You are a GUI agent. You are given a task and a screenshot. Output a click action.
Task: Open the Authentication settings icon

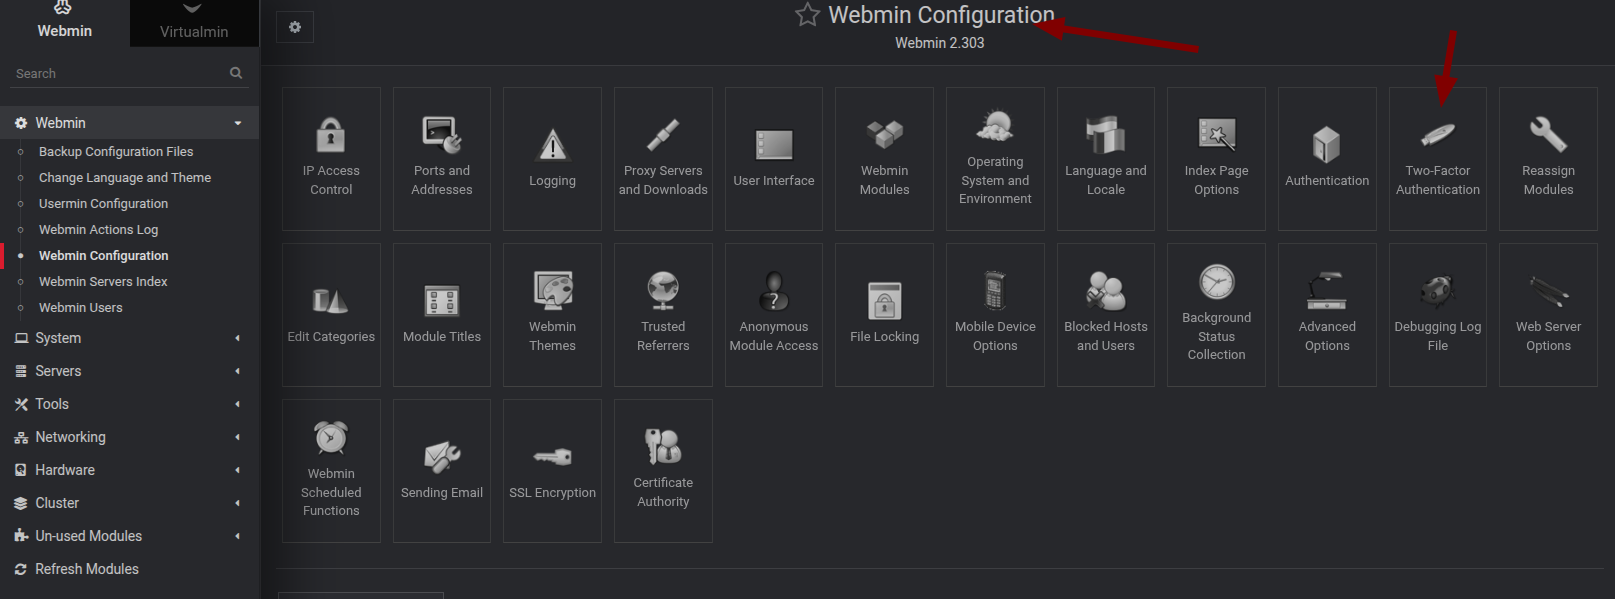[1327, 159]
